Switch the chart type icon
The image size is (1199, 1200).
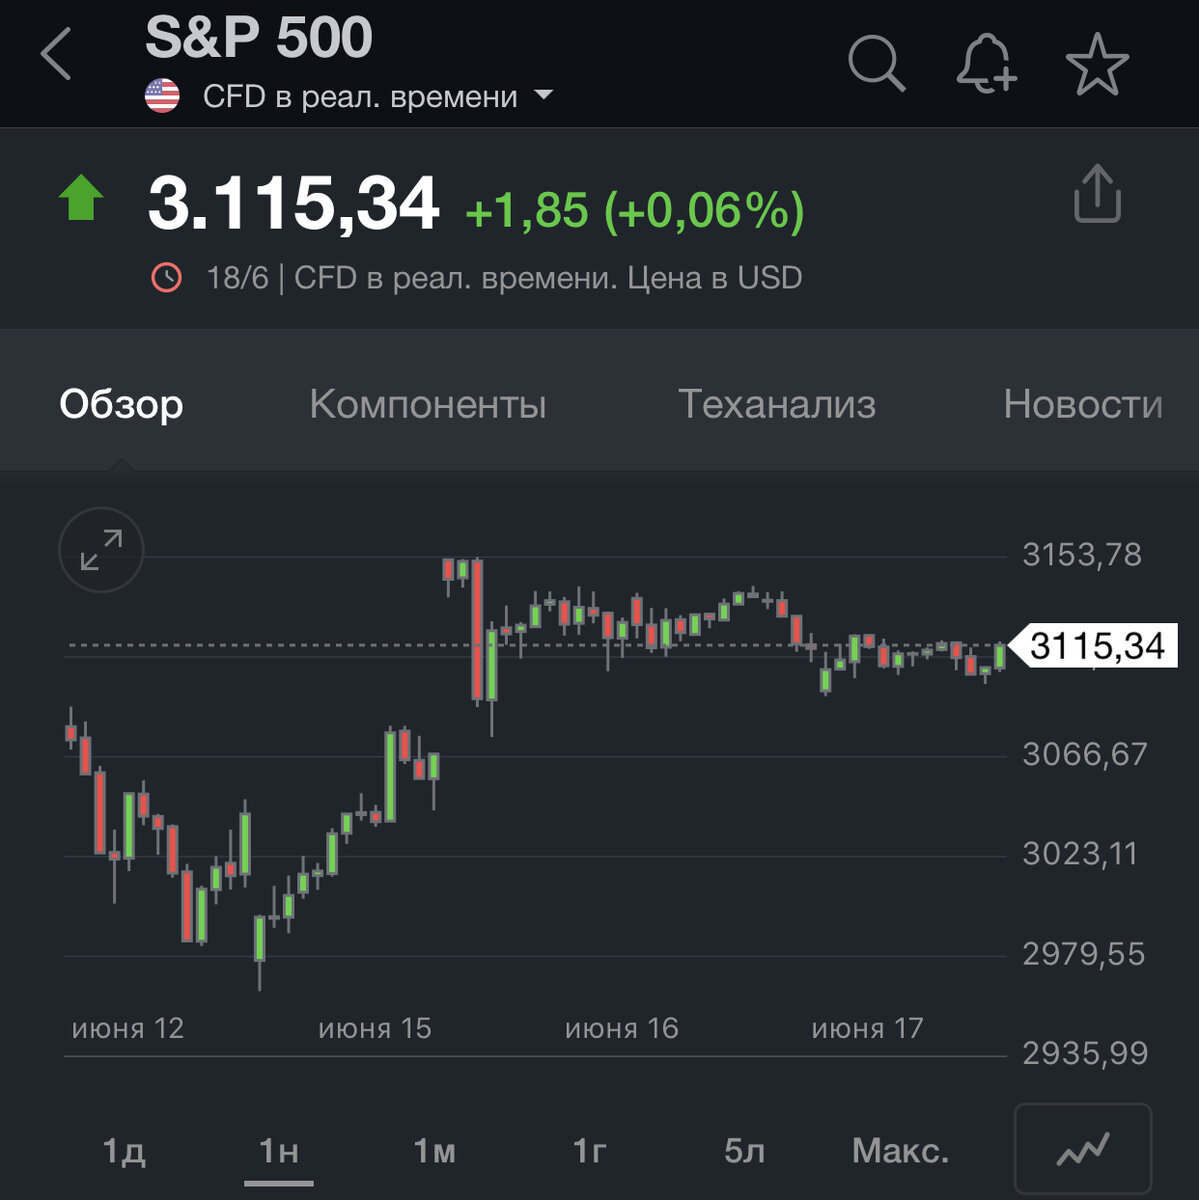(x=1083, y=1150)
